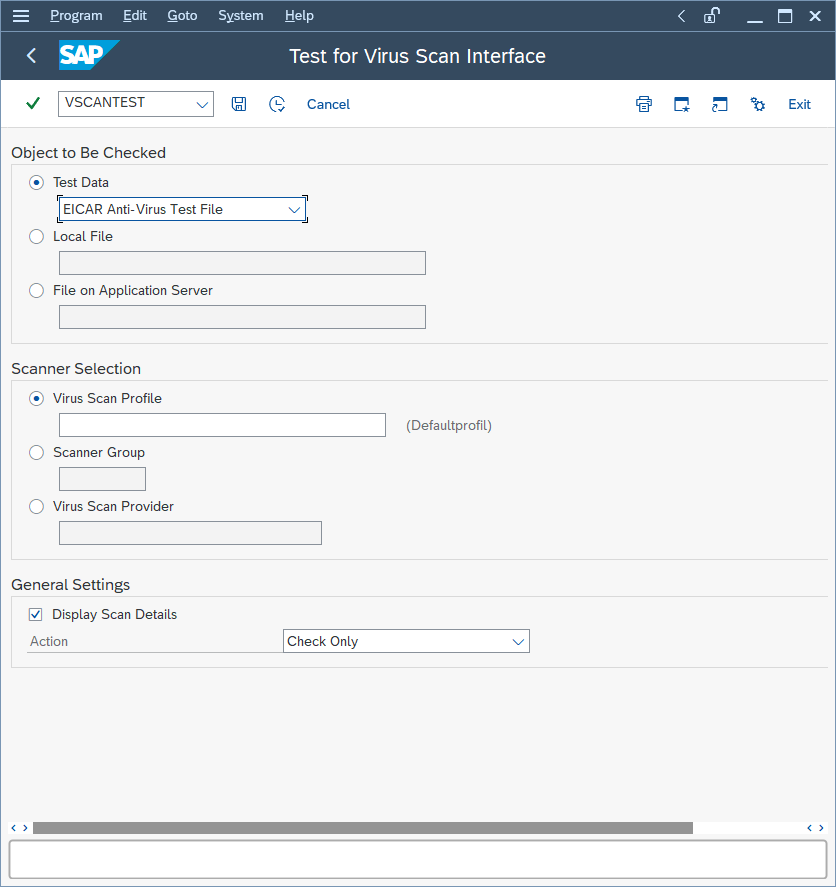Click the padlock icon in the title bar

[711, 15]
